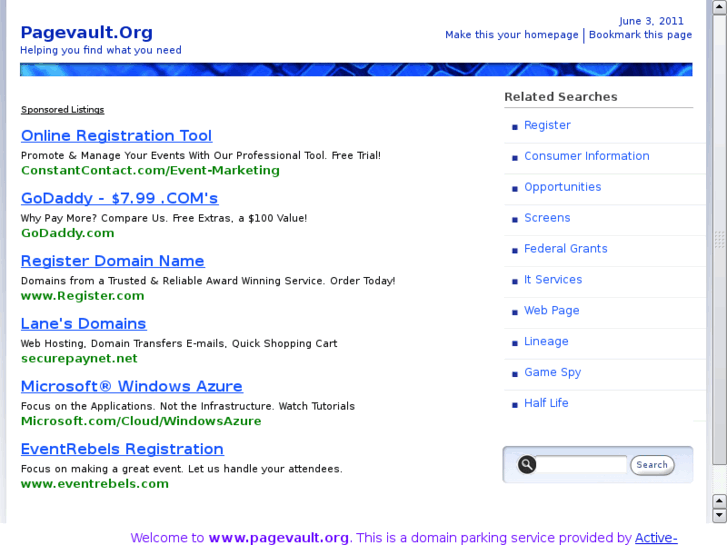Select the Half Life related search
The image size is (727, 545).
[x=546, y=403]
